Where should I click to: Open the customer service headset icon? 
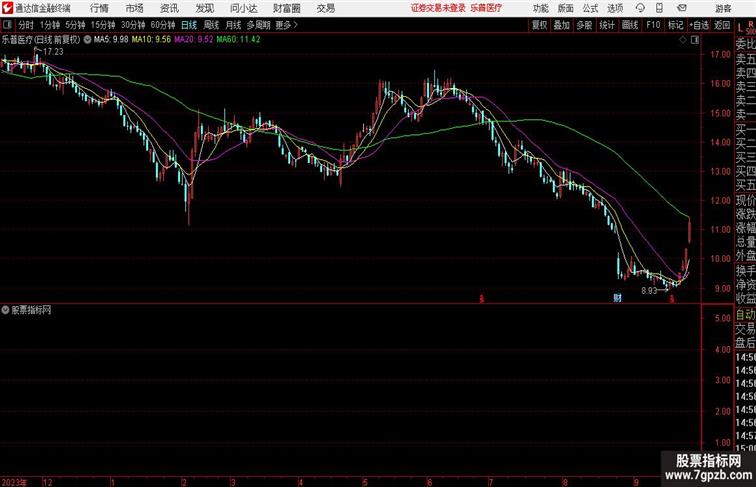tap(640, 8)
